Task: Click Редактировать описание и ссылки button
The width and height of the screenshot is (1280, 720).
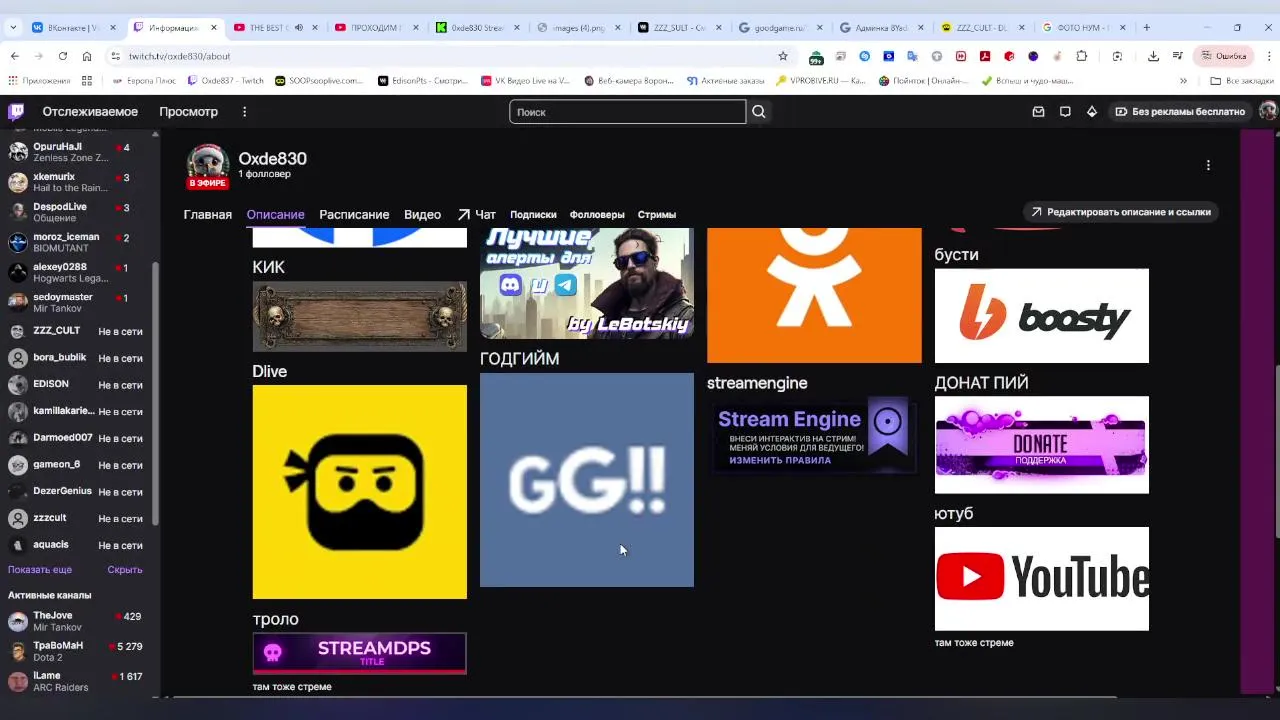Action: 1120,212
